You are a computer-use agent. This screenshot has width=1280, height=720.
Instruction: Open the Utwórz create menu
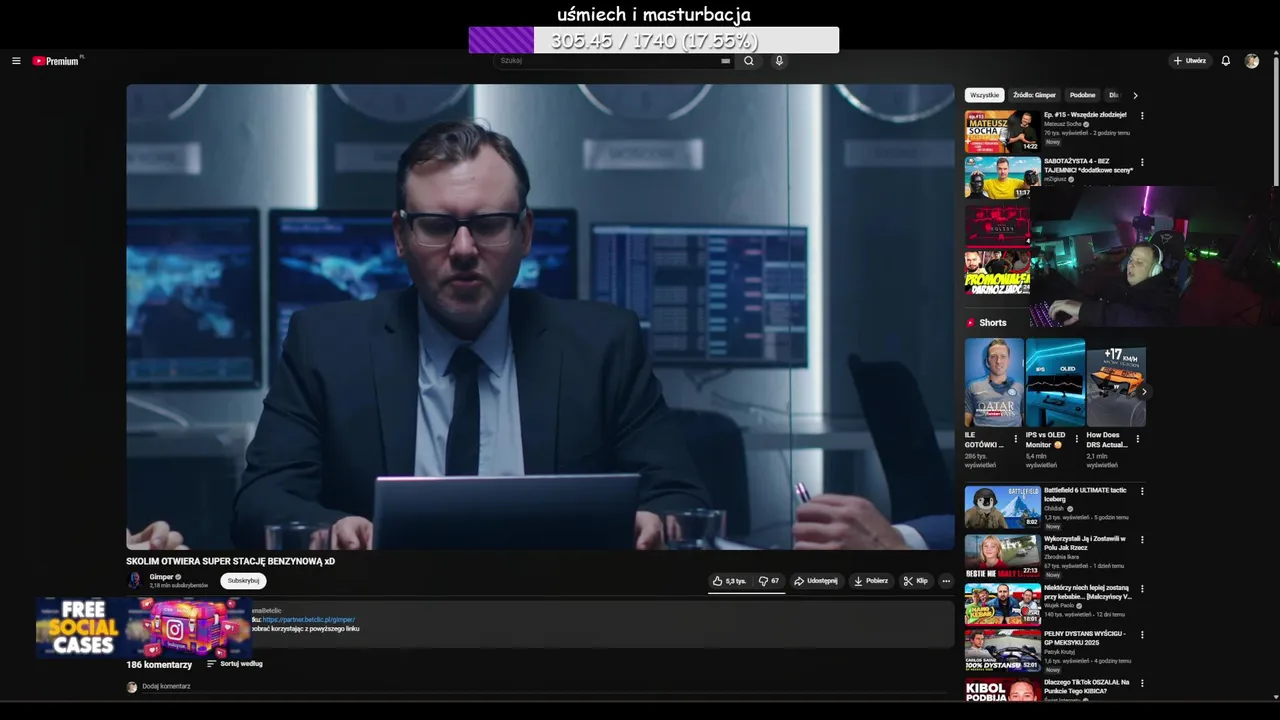click(x=1190, y=61)
